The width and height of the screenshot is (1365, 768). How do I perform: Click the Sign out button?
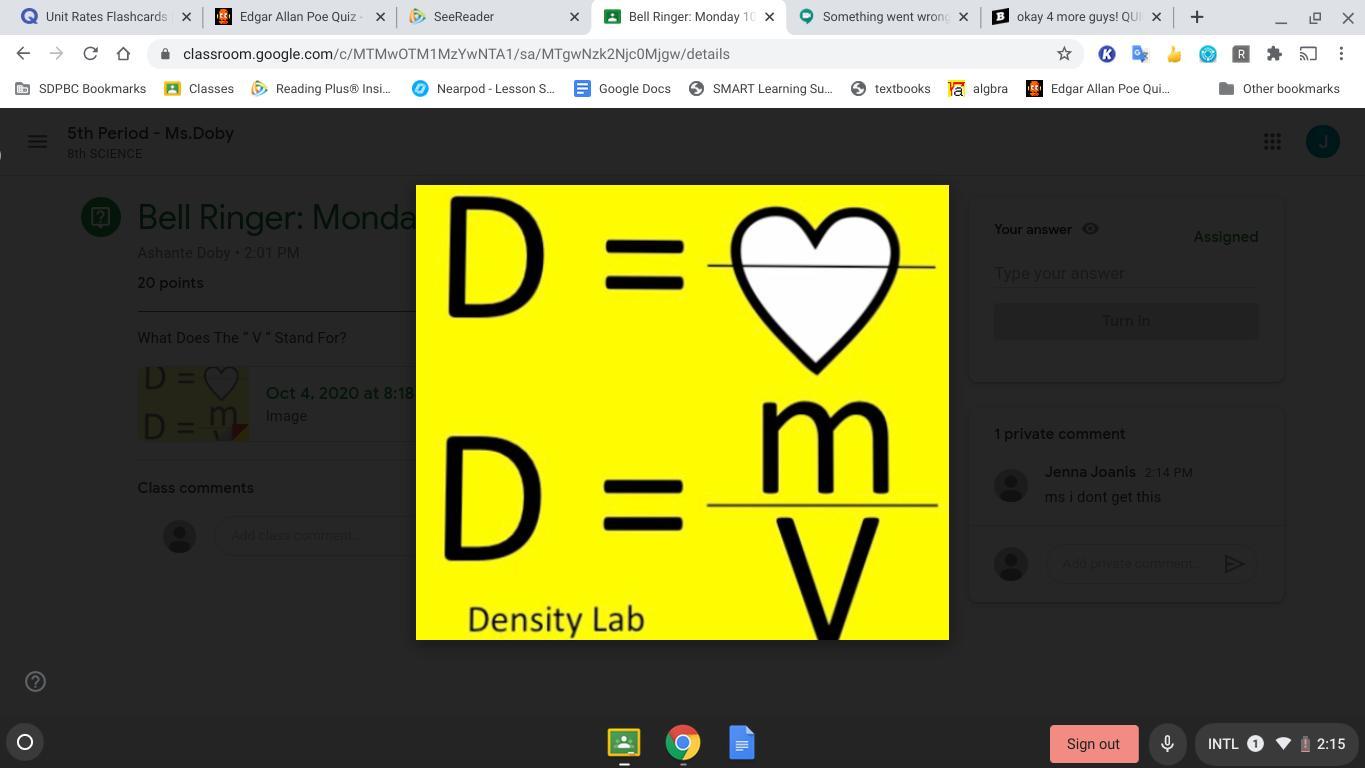(1093, 744)
